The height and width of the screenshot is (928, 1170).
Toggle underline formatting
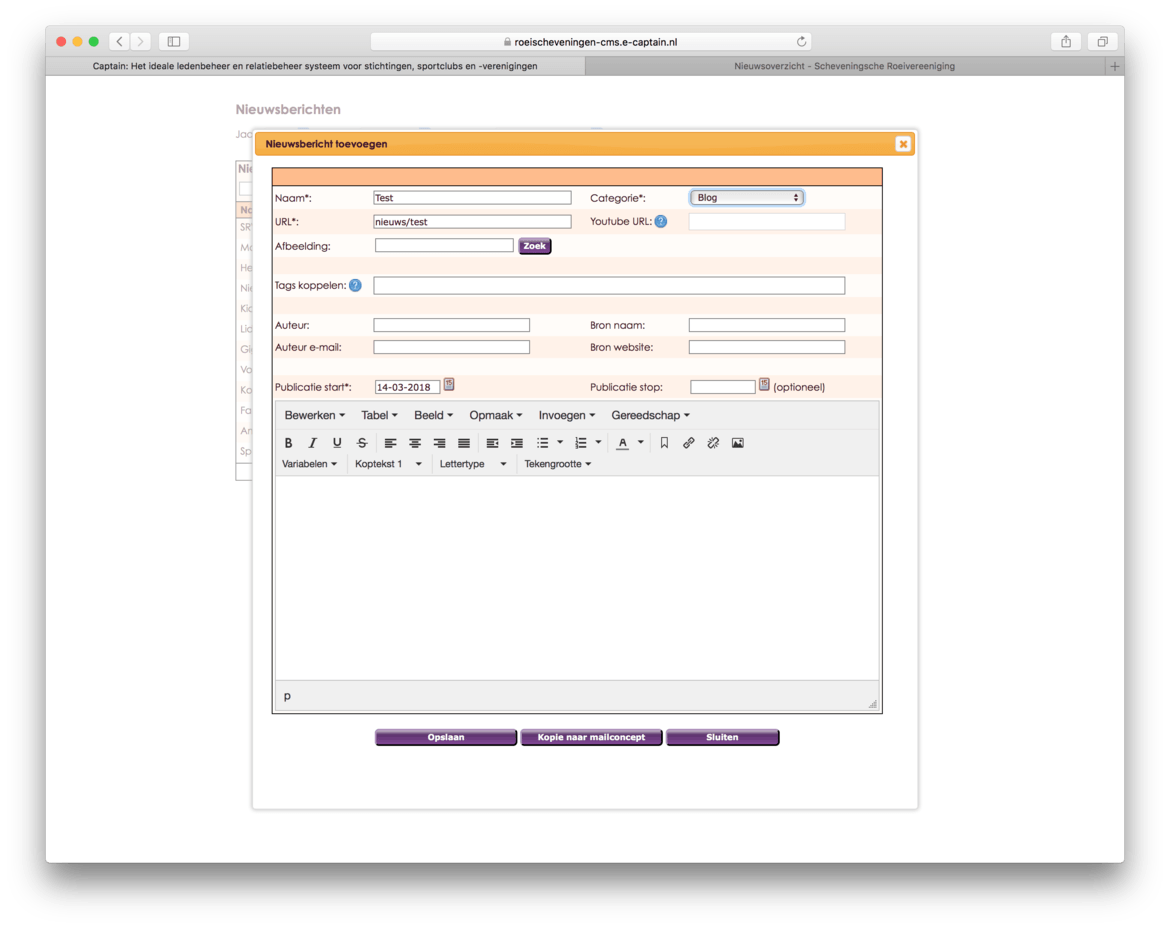pos(337,443)
